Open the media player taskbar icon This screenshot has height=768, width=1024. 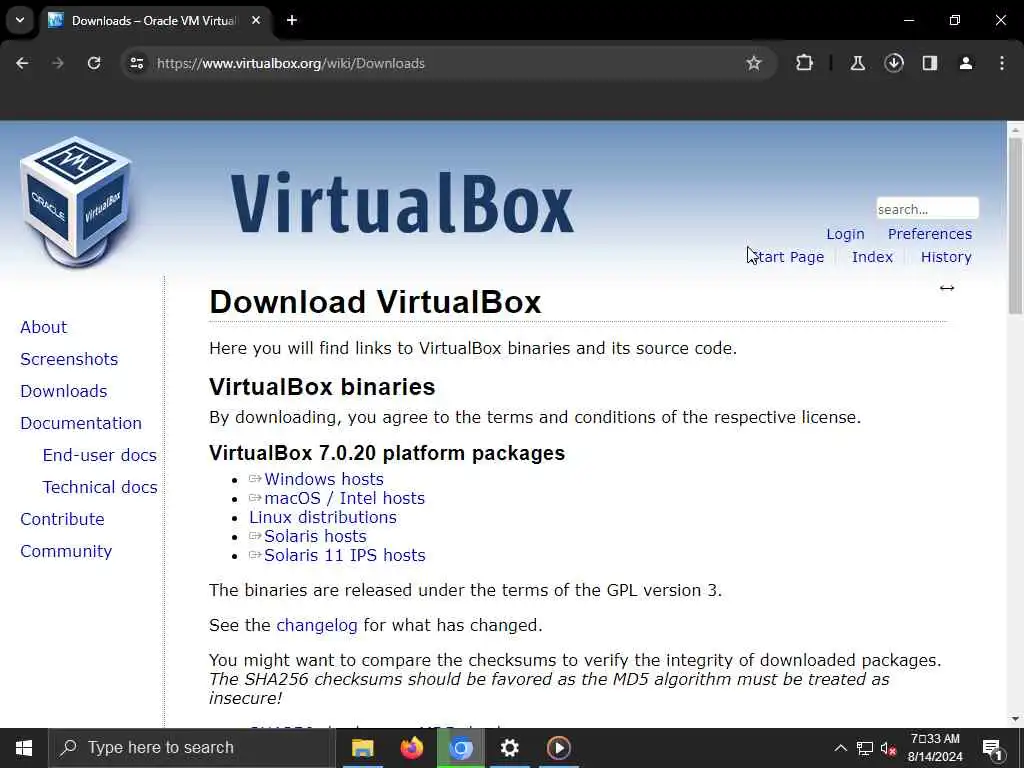(558, 748)
